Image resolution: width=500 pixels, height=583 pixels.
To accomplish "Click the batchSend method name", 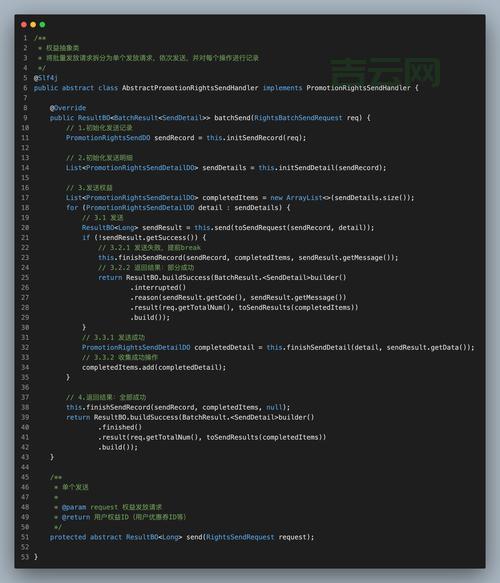I will click(232, 118).
